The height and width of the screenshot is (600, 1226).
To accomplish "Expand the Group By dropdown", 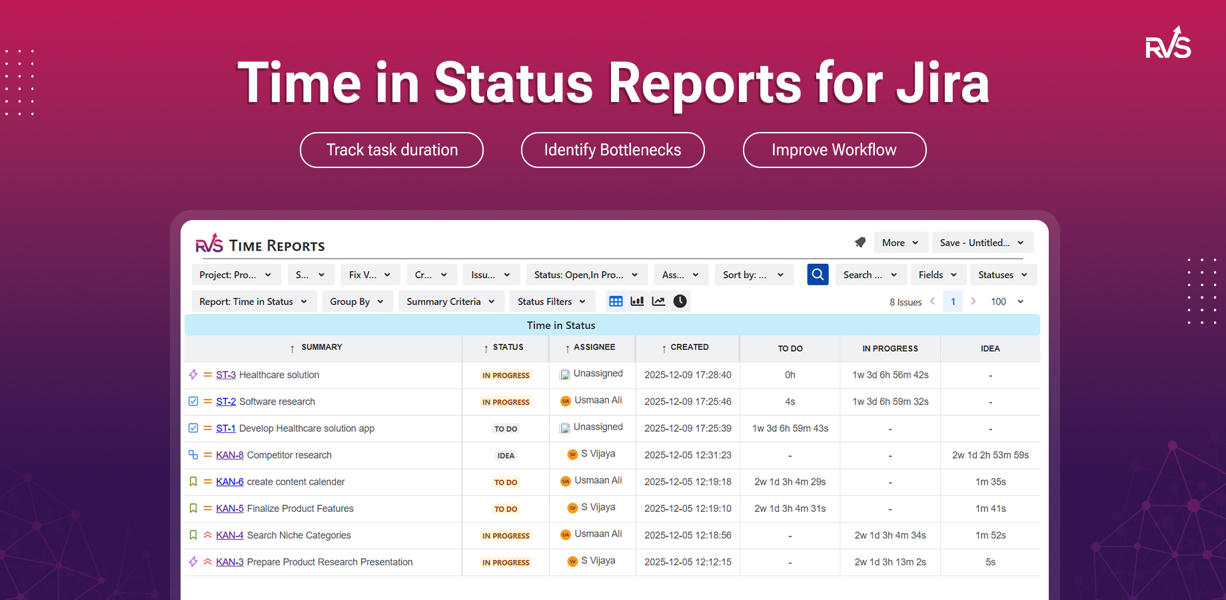I will coord(356,301).
